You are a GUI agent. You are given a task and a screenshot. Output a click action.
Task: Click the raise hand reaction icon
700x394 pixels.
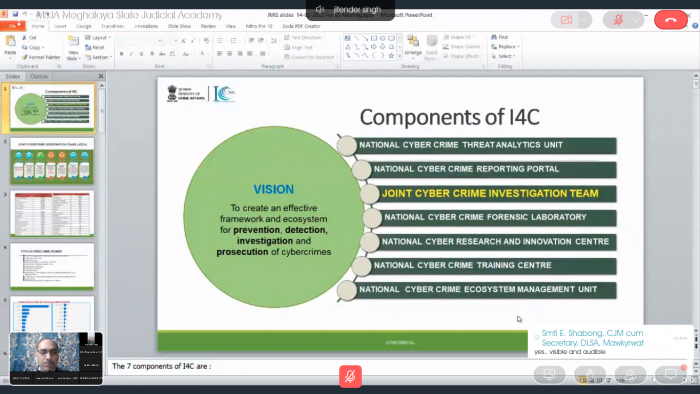coord(590,374)
